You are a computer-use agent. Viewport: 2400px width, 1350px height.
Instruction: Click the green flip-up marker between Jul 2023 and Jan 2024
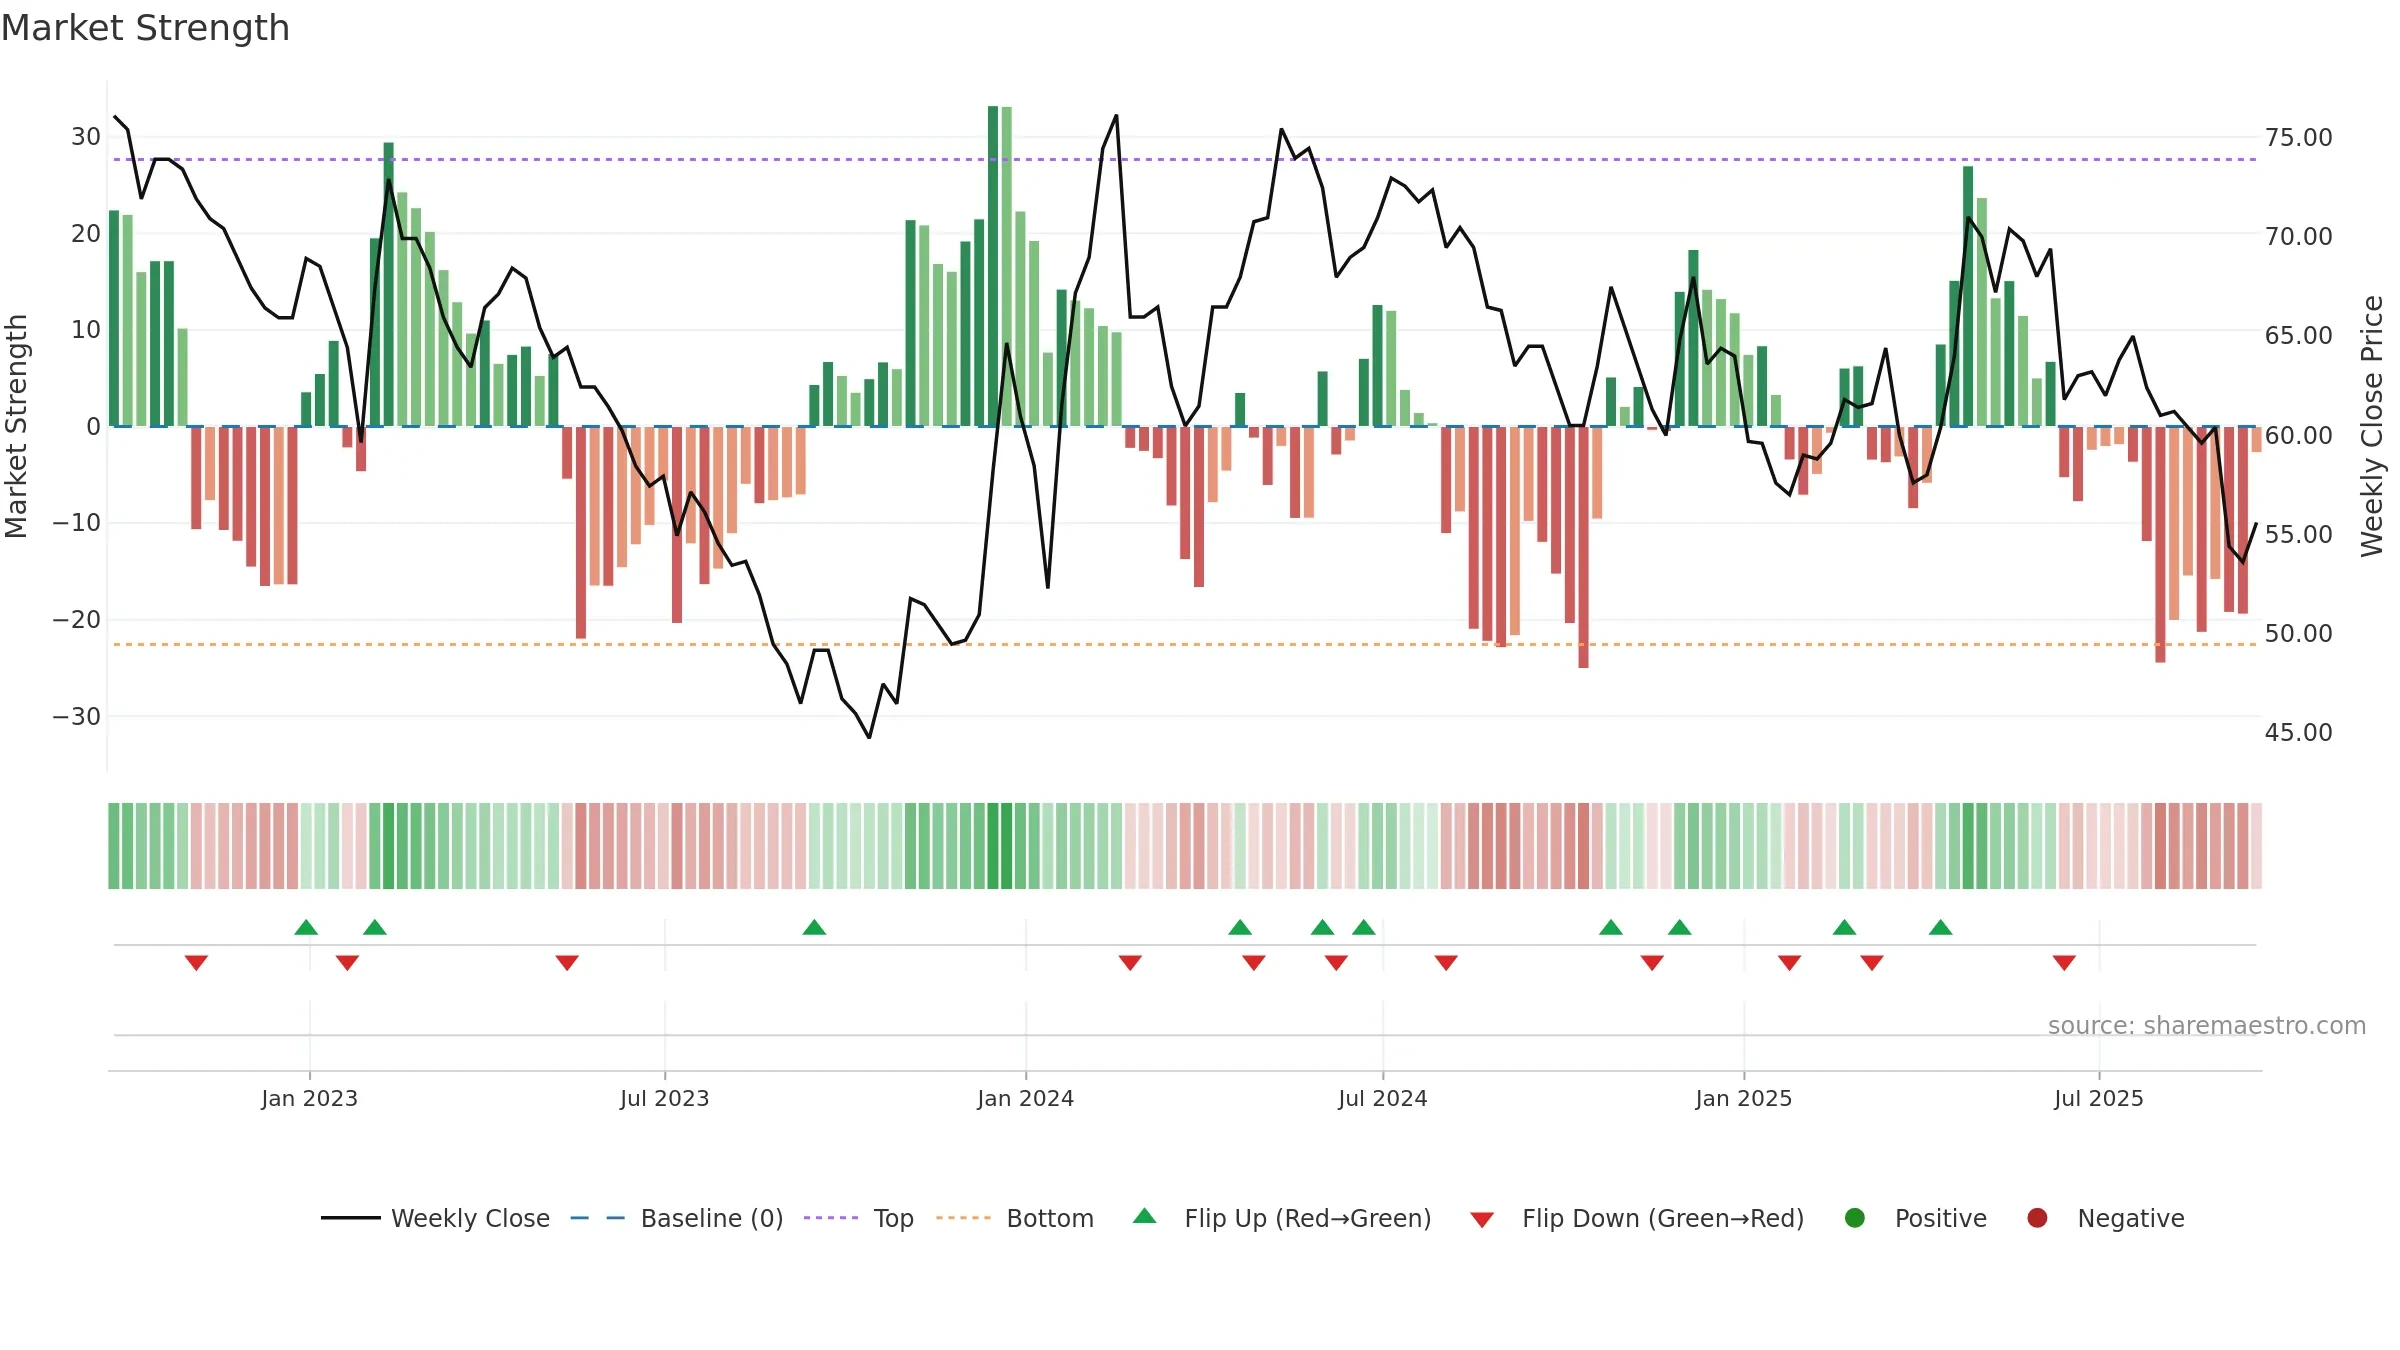(x=814, y=927)
